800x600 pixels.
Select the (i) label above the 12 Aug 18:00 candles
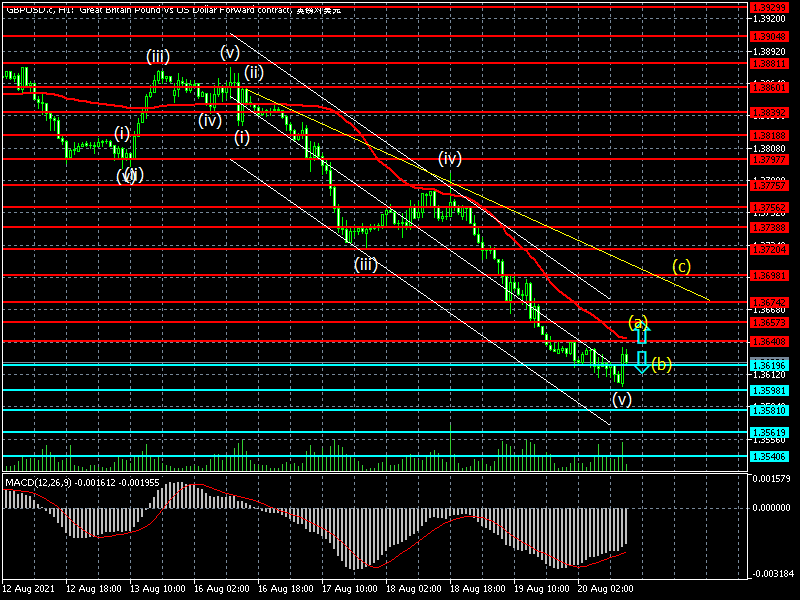click(122, 134)
